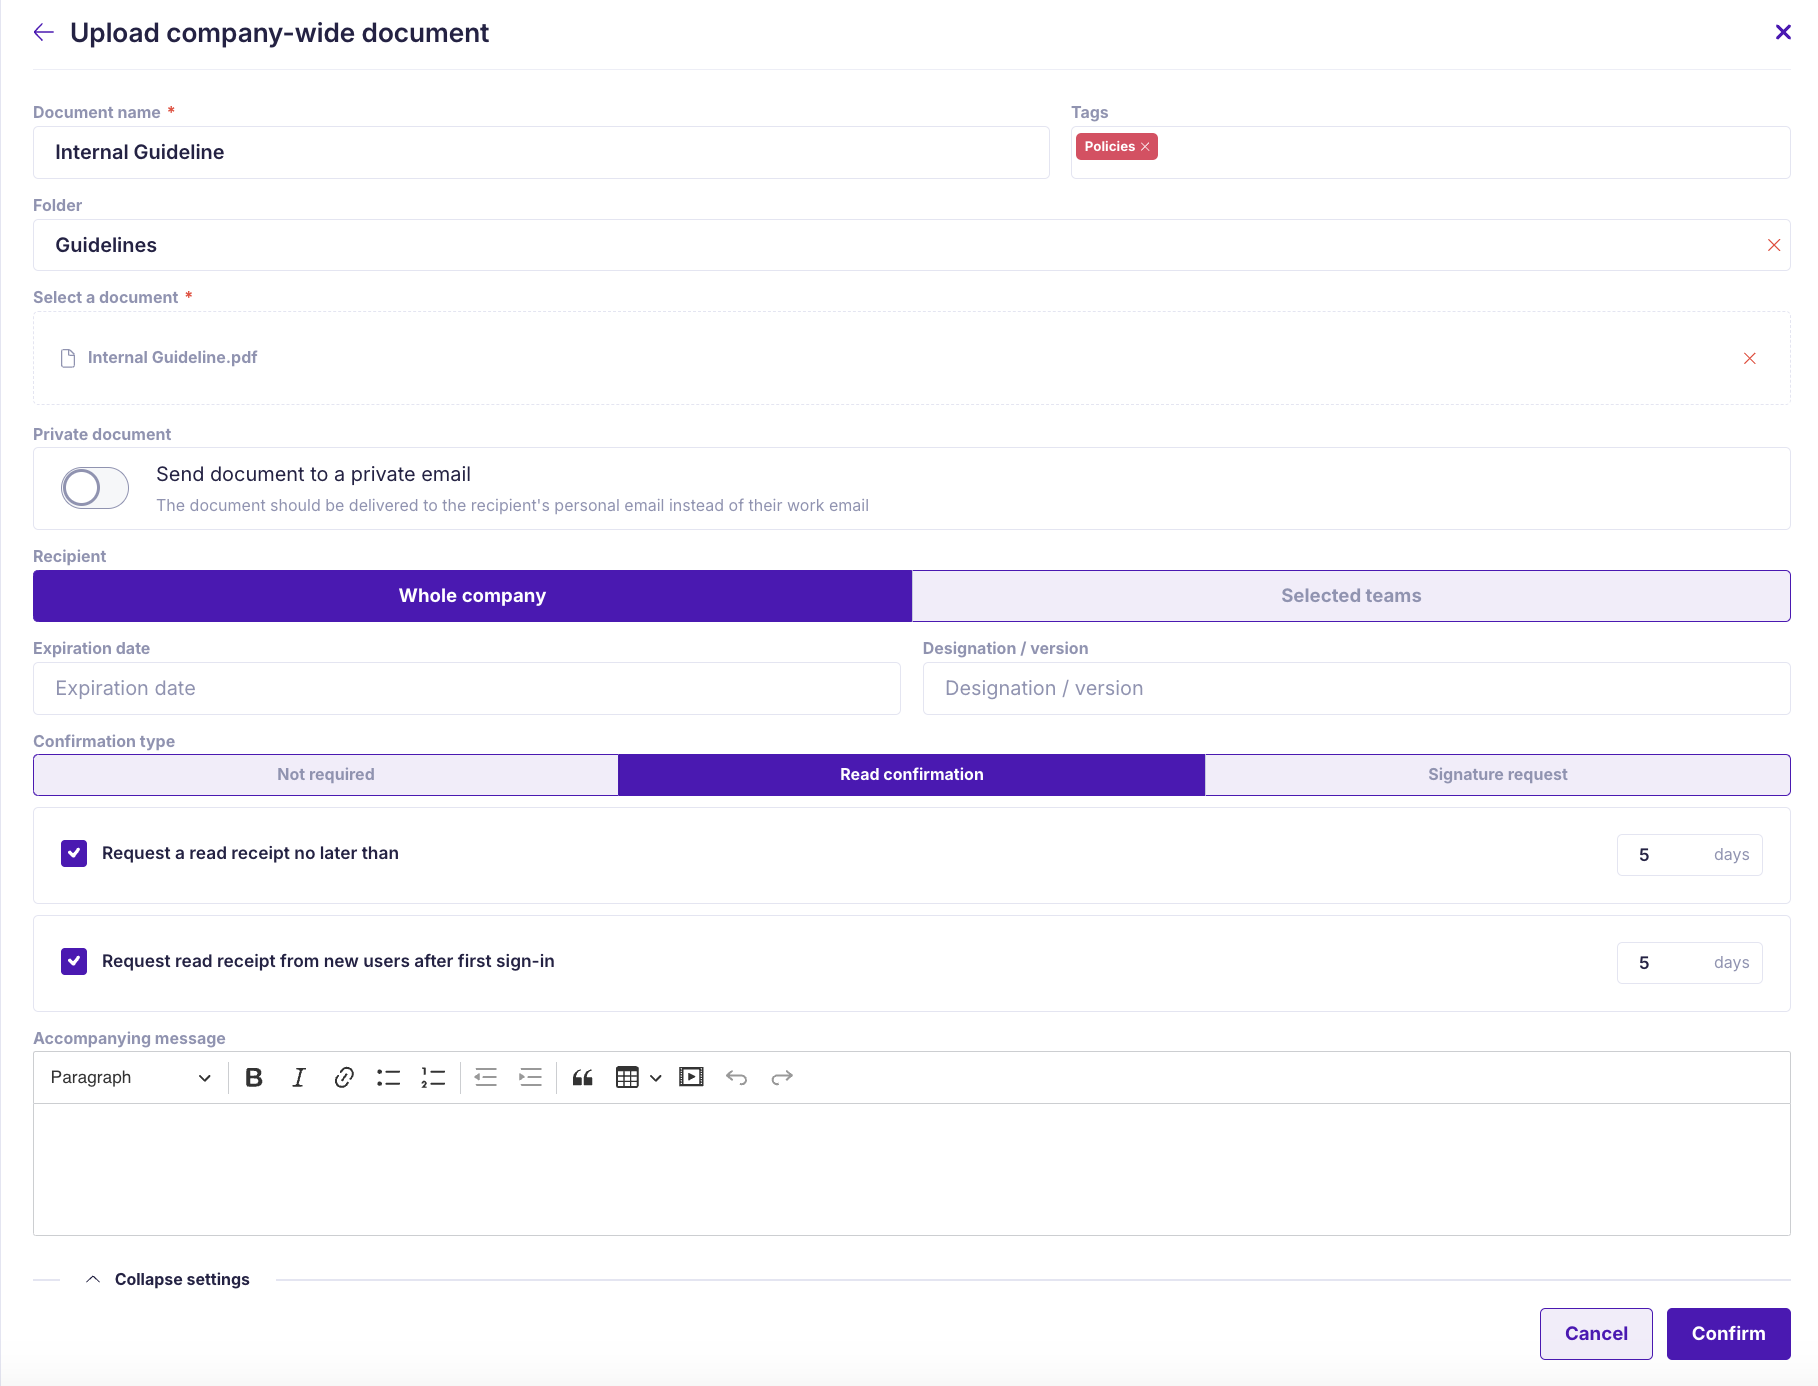Insert media into the message
Viewport: 1818px width, 1386px height.
pos(691,1077)
